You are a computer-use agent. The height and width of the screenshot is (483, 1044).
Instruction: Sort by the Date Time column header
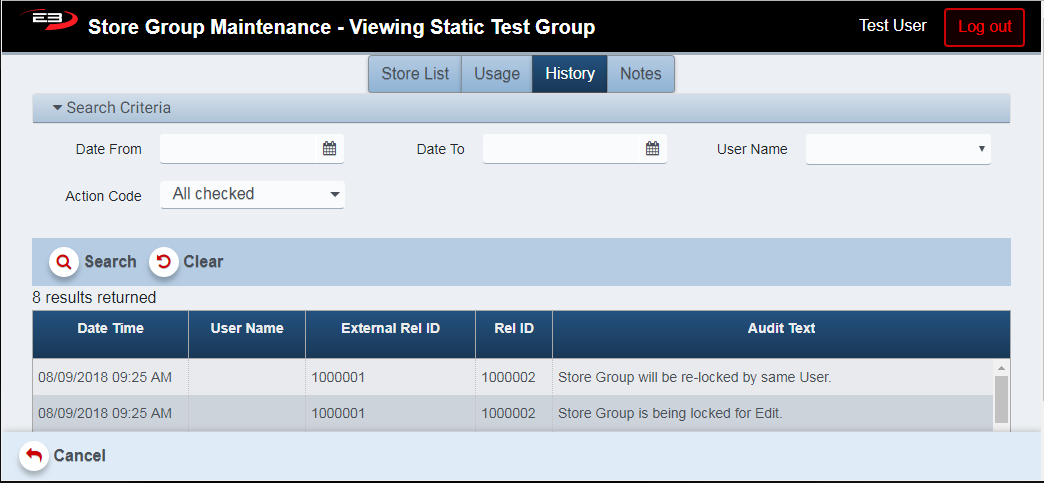click(110, 328)
